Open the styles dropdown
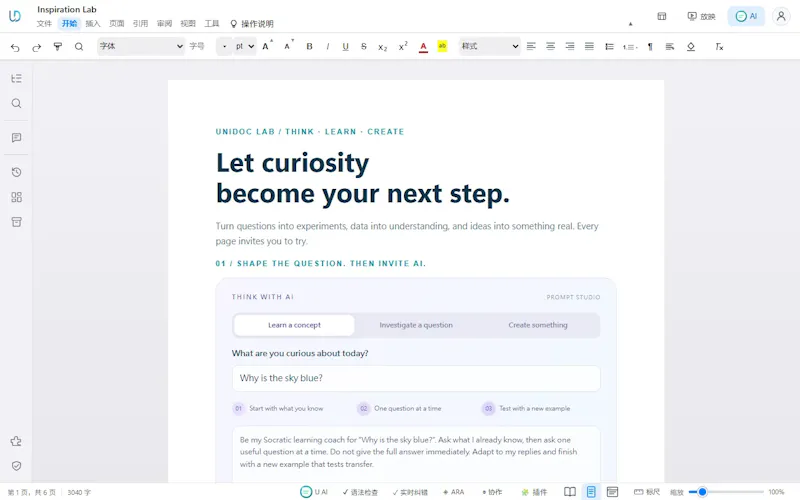Image resolution: width=800 pixels, height=500 pixels. coord(489,46)
